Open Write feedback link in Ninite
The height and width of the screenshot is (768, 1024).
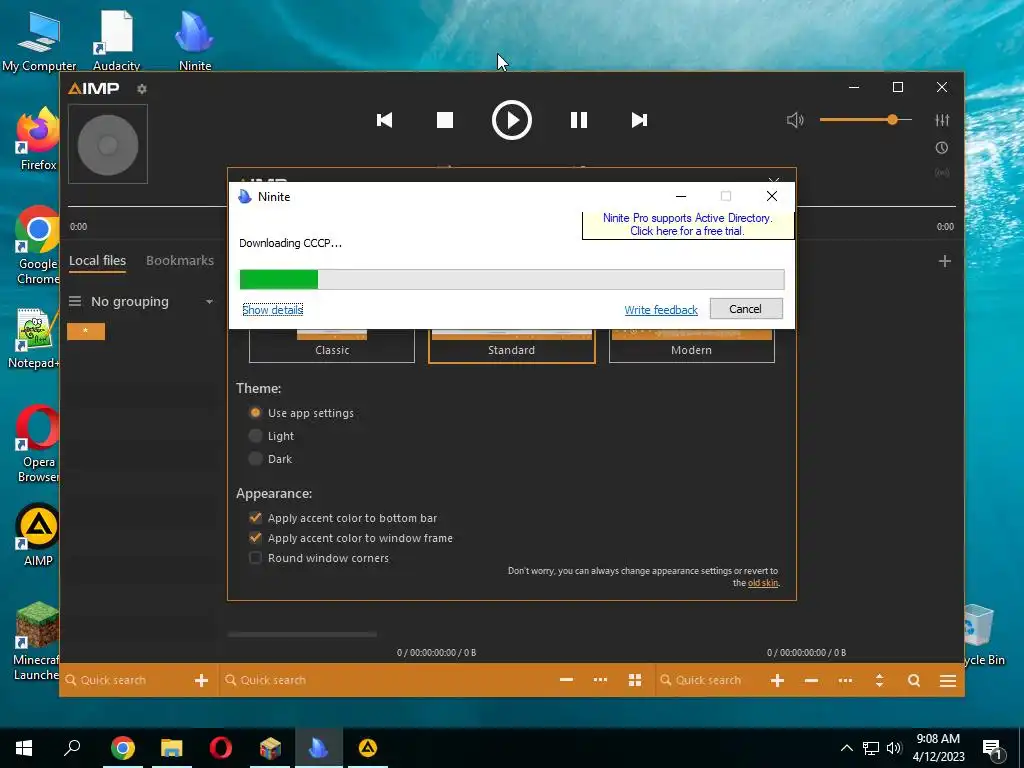pyautogui.click(x=661, y=310)
